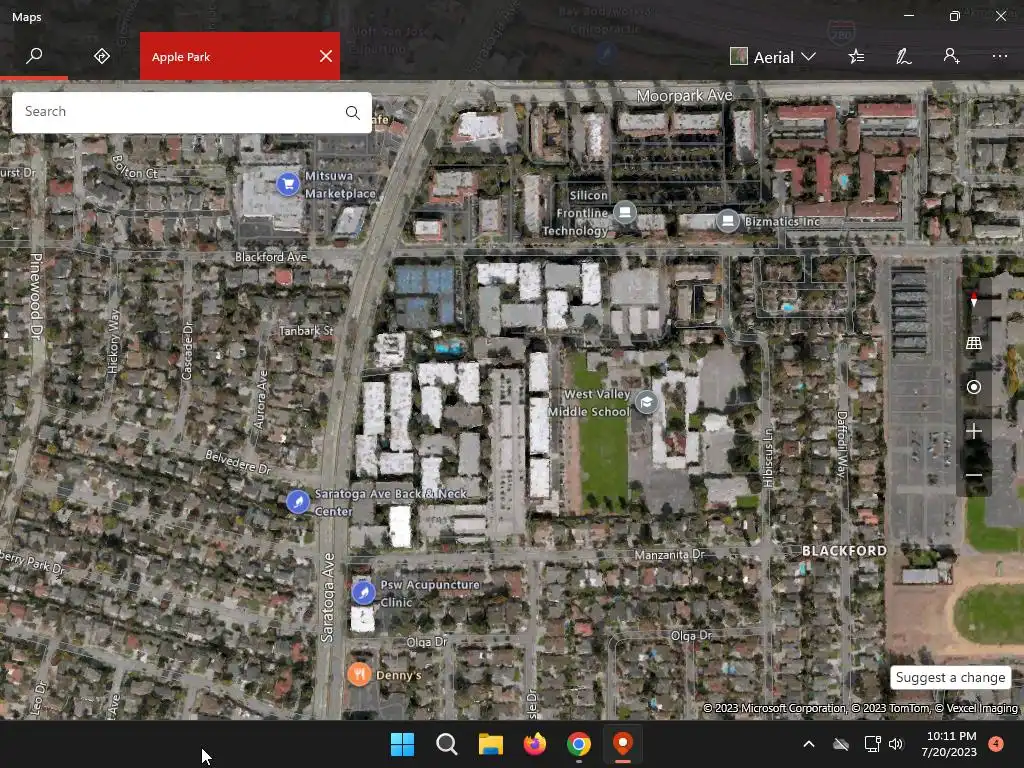Click the Moorpark Ave street label
Viewport: 1024px width, 768px height.
coord(684,96)
